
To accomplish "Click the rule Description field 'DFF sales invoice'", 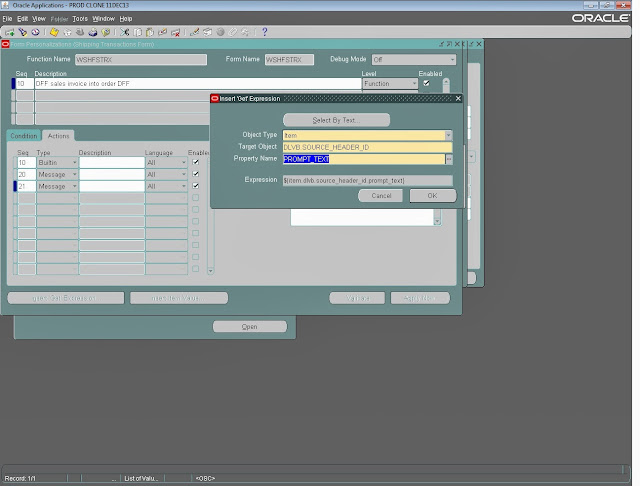I will pos(198,83).
